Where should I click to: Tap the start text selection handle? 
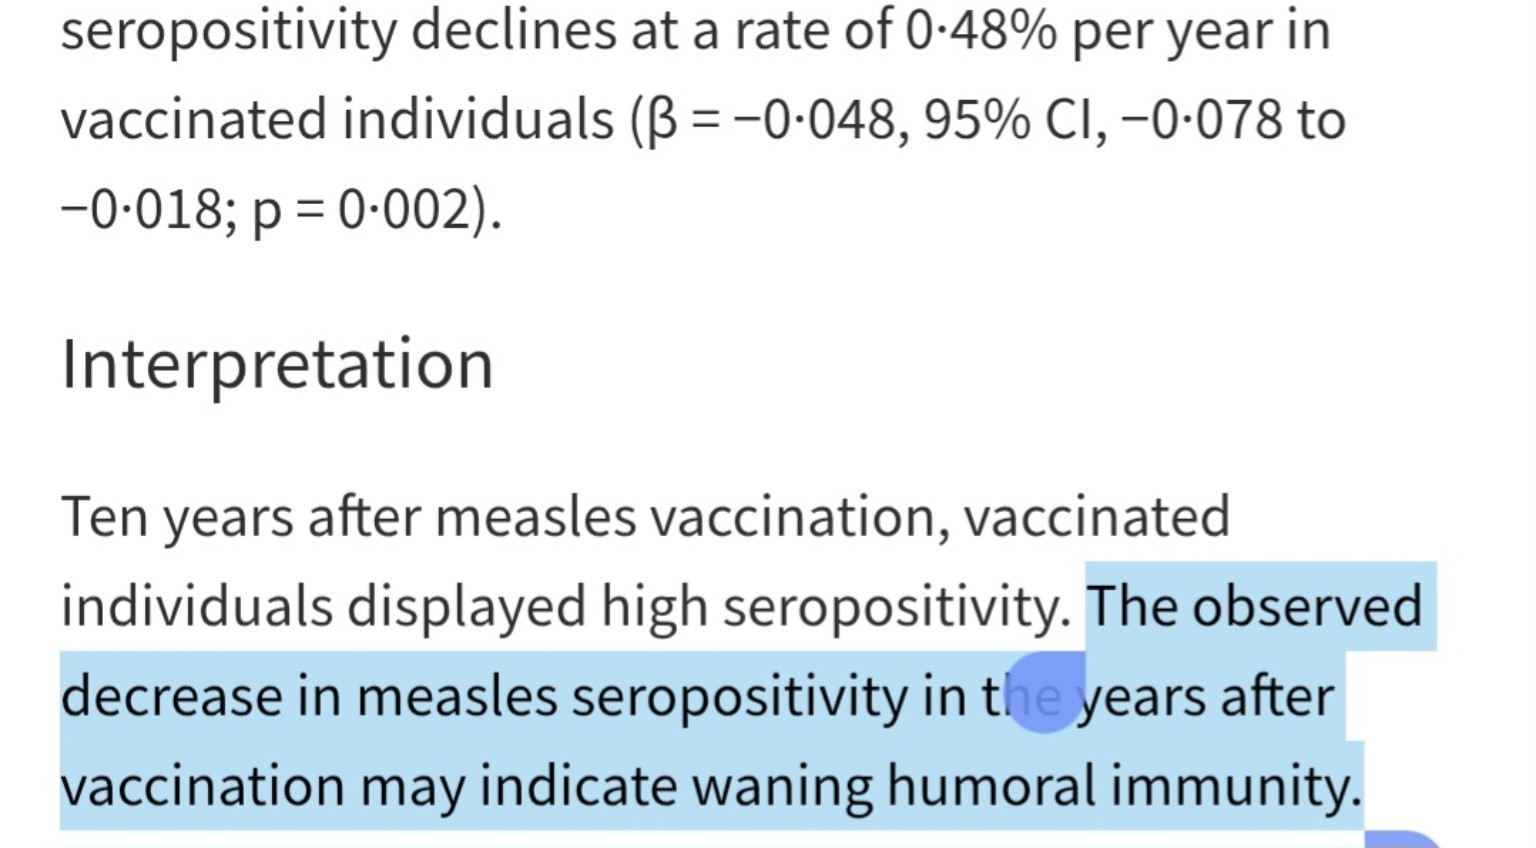[1044, 695]
